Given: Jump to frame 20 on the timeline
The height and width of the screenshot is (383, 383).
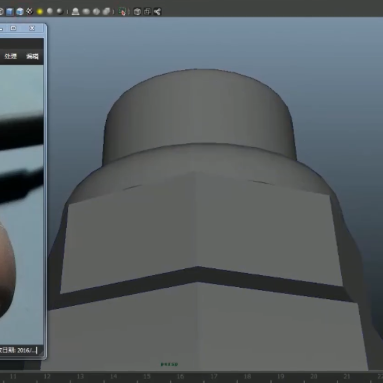Looking at the screenshot, I should [x=314, y=376].
